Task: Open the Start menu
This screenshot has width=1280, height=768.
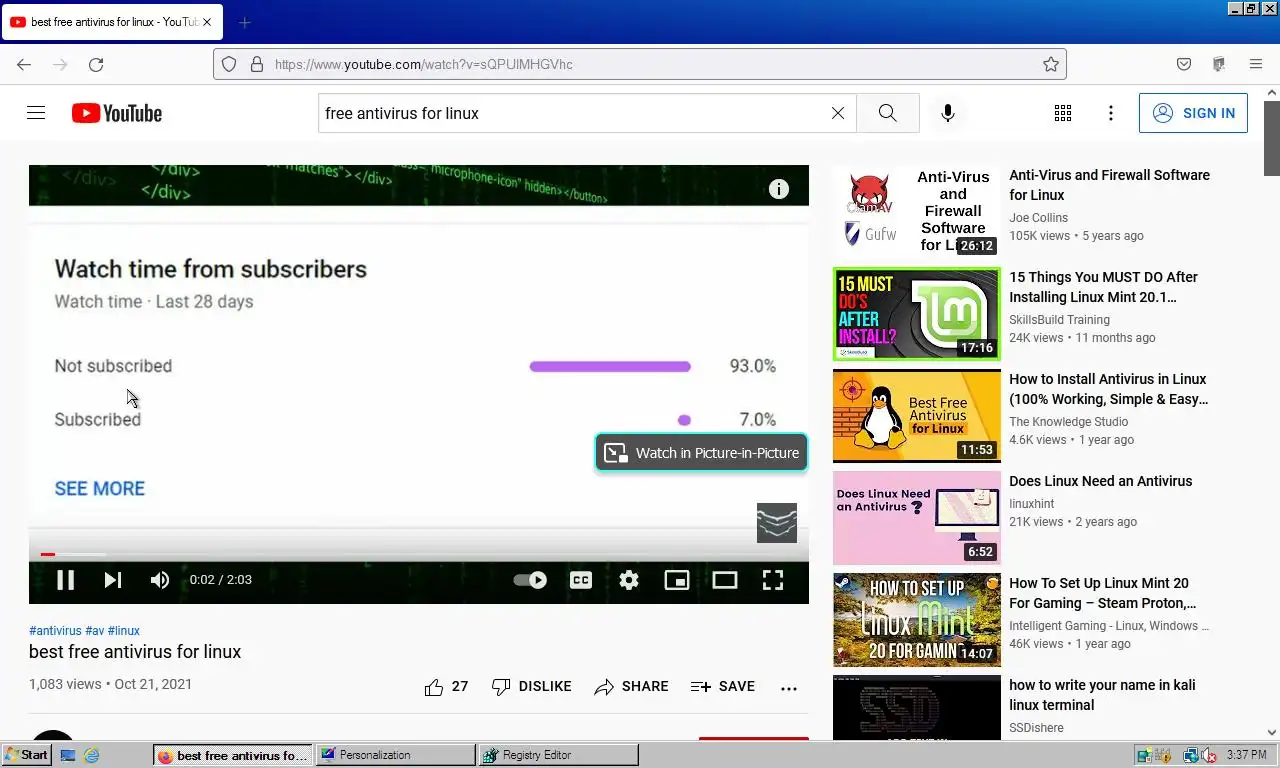Action: coord(27,755)
